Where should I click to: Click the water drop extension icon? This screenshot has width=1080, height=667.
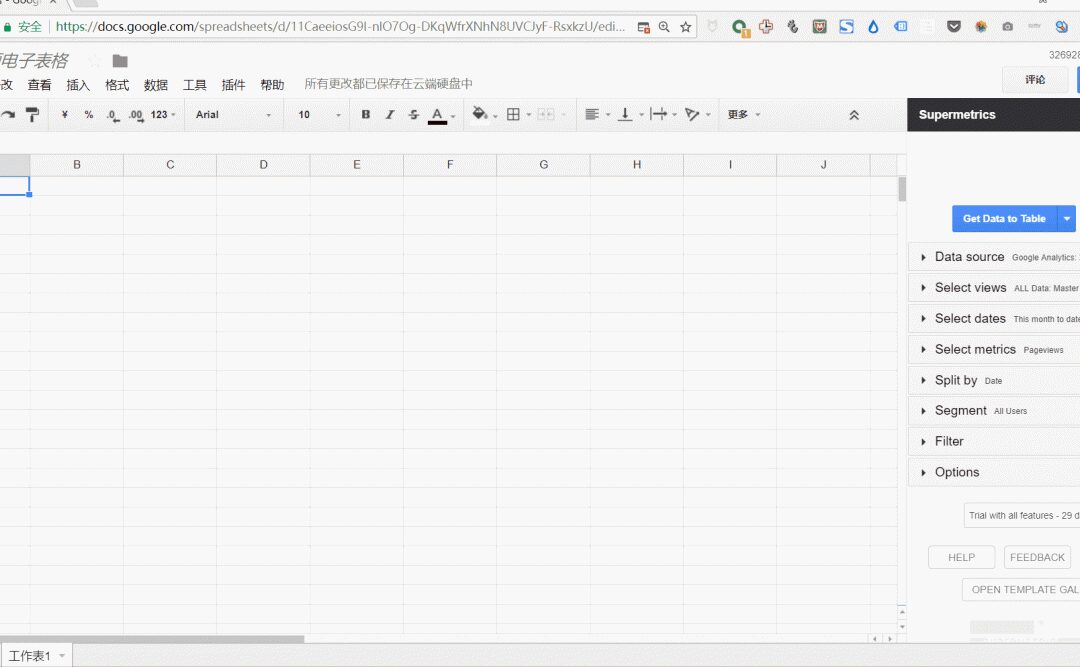pos(873,27)
